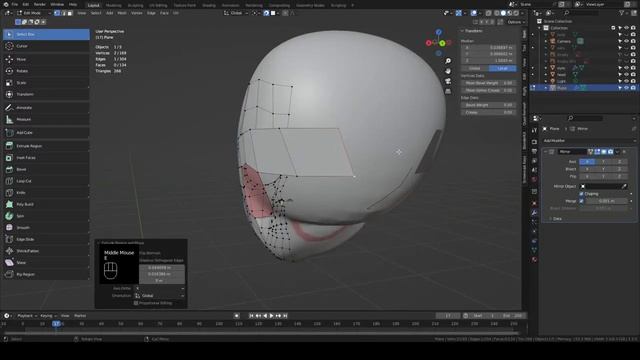The image size is (640, 360).
Task: Toggle Collection visibility eye icon
Action: [x=626, y=28]
